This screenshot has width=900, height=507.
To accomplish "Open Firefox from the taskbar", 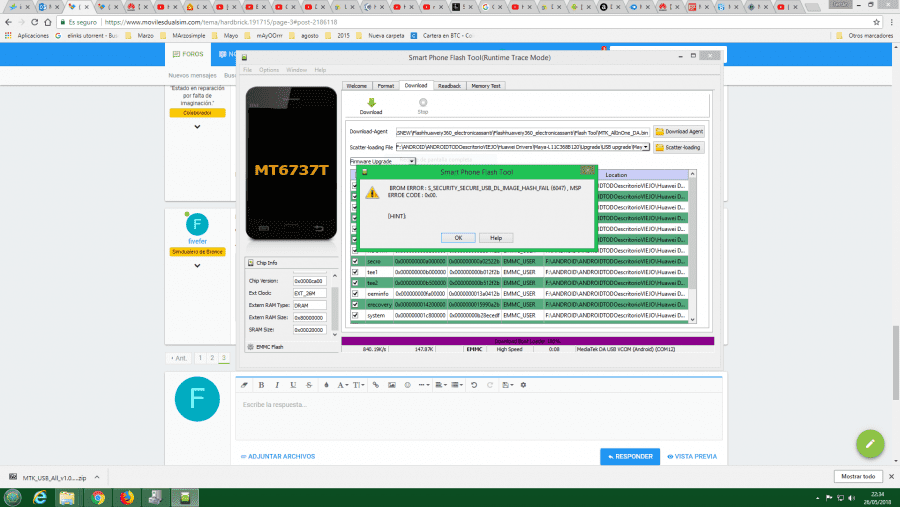I will click(x=127, y=497).
